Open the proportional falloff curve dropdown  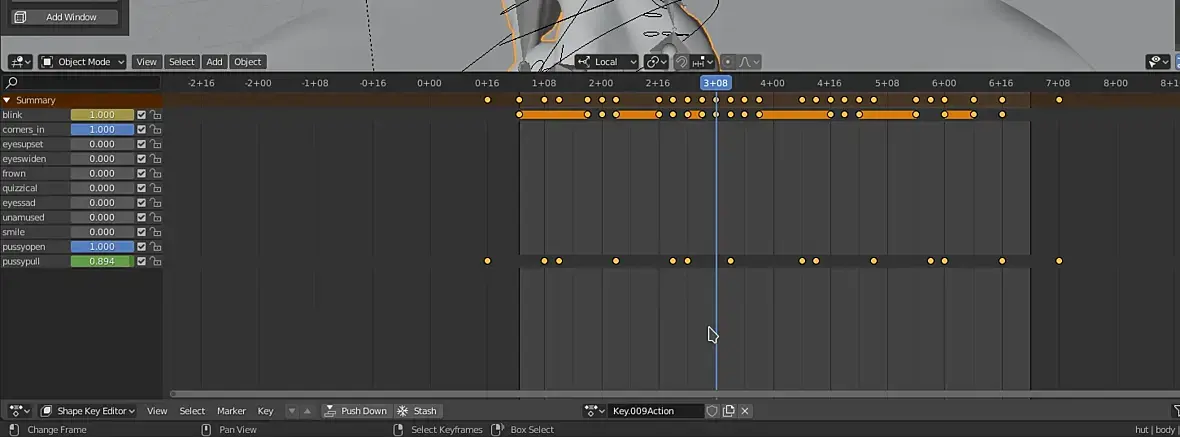tap(749, 62)
